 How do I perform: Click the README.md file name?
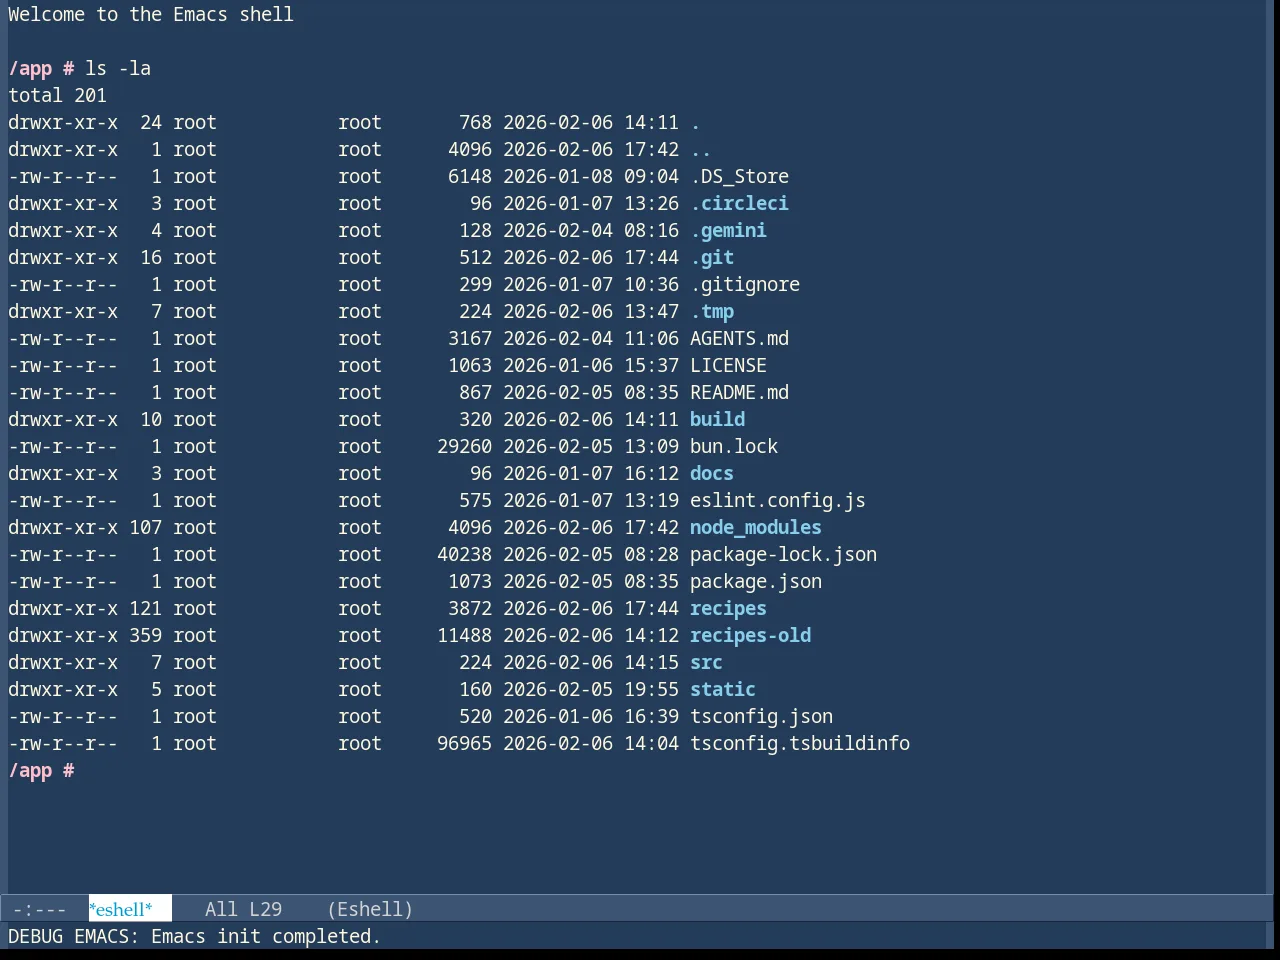[739, 392]
